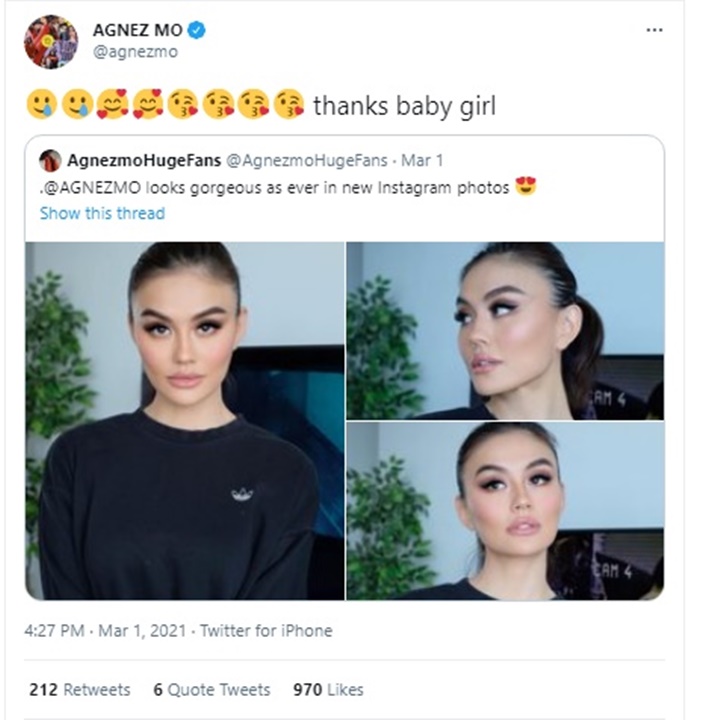View the 212 Retweets list
The image size is (720, 720).
point(80,690)
